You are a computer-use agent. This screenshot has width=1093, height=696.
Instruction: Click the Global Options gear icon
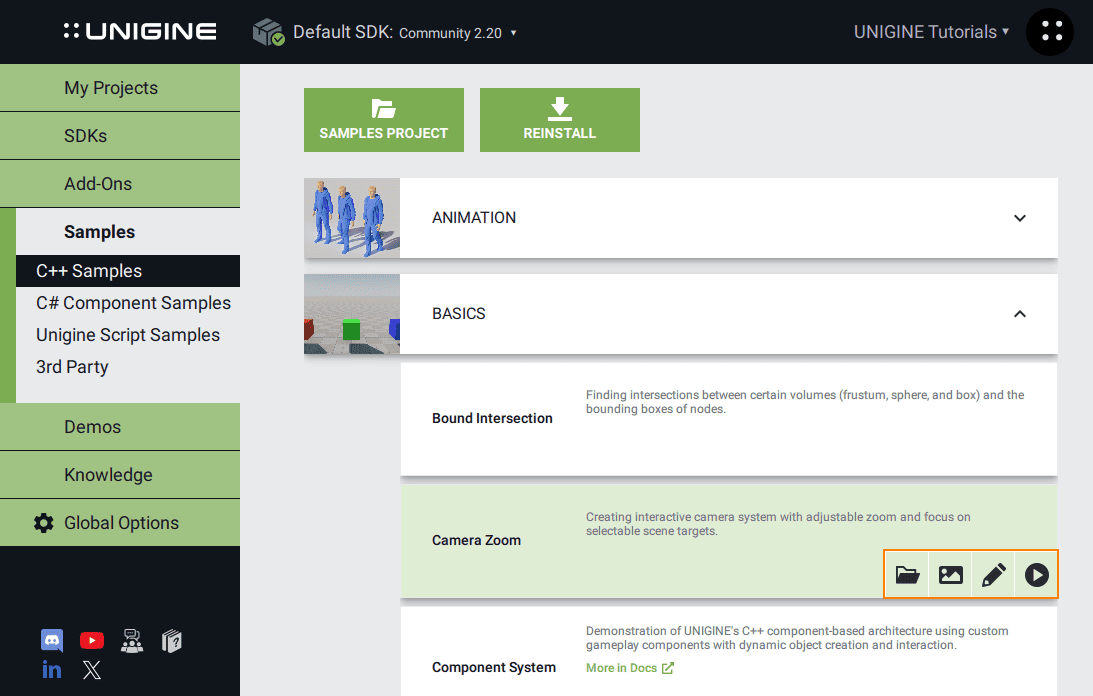[x=44, y=523]
